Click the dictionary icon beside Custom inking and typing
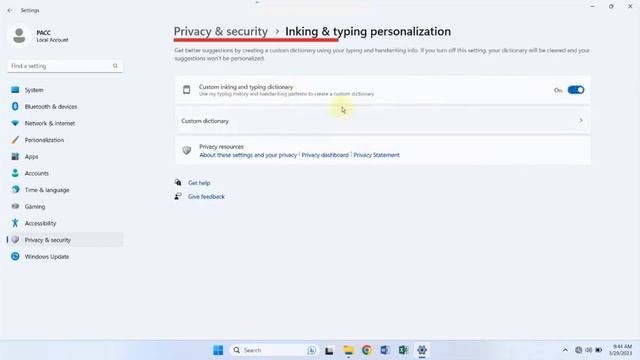Image resolution: width=640 pixels, height=360 pixels. pyautogui.click(x=187, y=90)
